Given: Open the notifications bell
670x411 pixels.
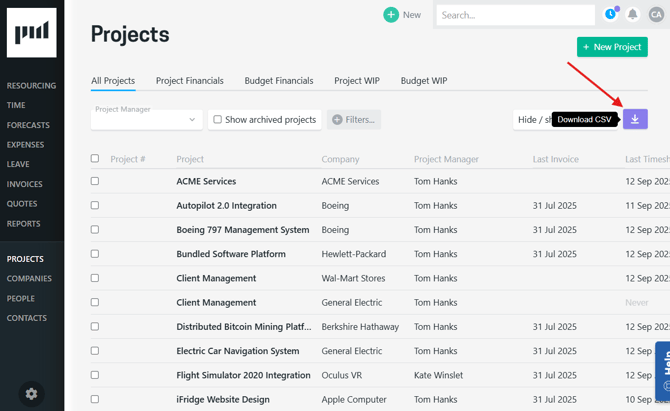Looking at the screenshot, I should (x=633, y=14).
